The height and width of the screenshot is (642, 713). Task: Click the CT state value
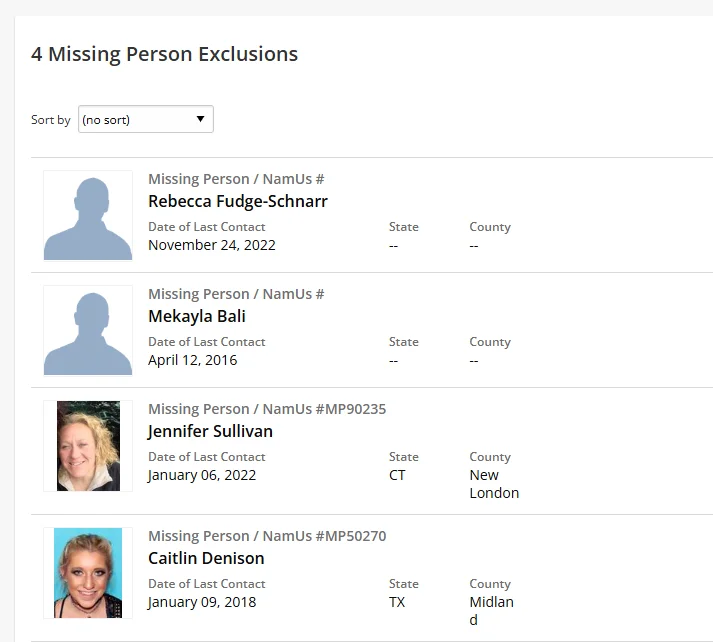click(x=397, y=475)
